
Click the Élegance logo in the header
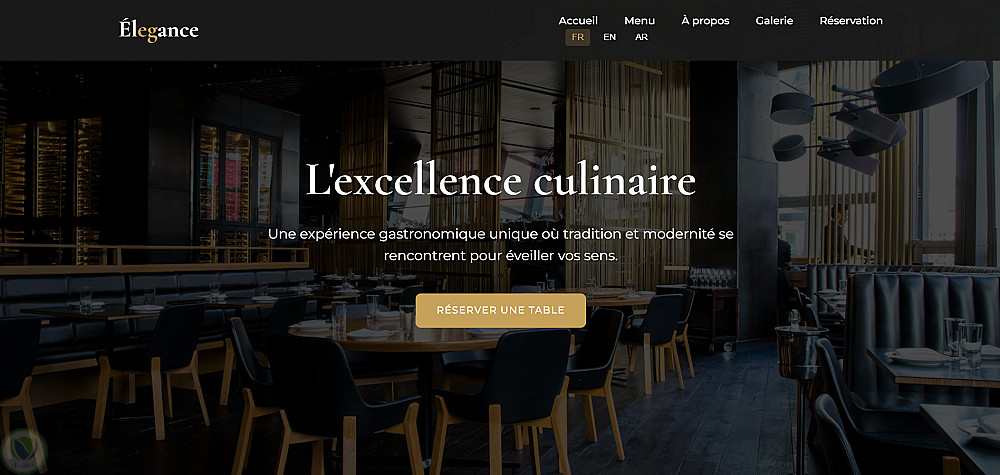pyautogui.click(x=159, y=30)
